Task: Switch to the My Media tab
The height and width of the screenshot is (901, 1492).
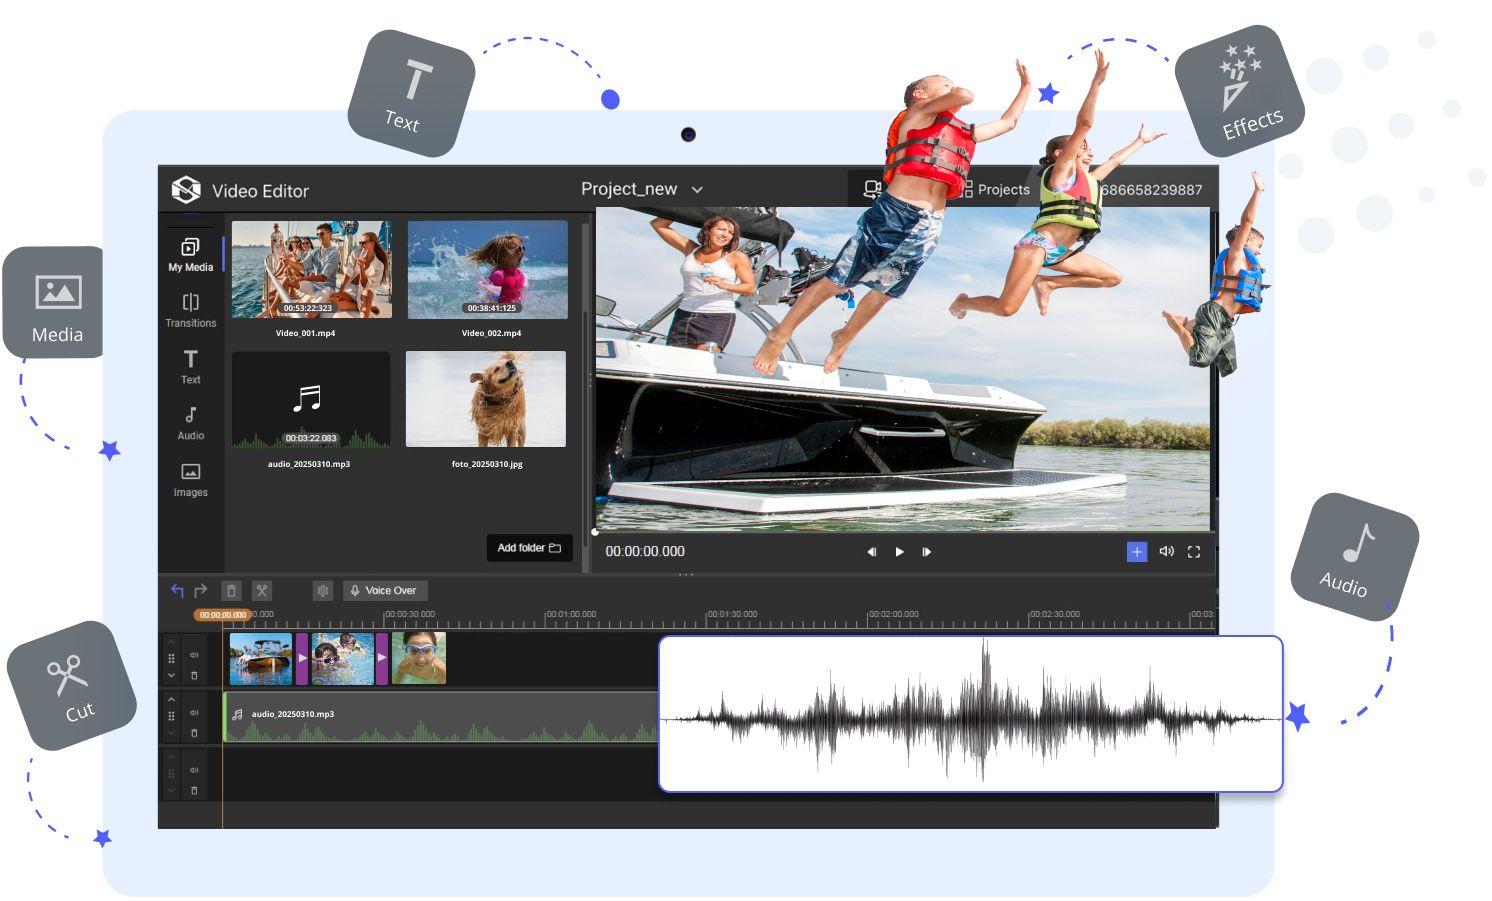Action: 190,254
